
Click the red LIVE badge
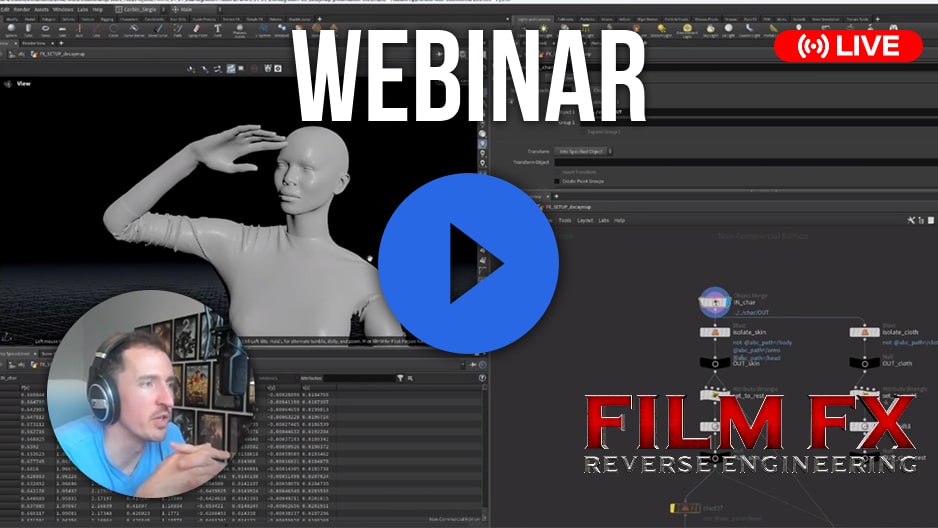(x=848, y=46)
